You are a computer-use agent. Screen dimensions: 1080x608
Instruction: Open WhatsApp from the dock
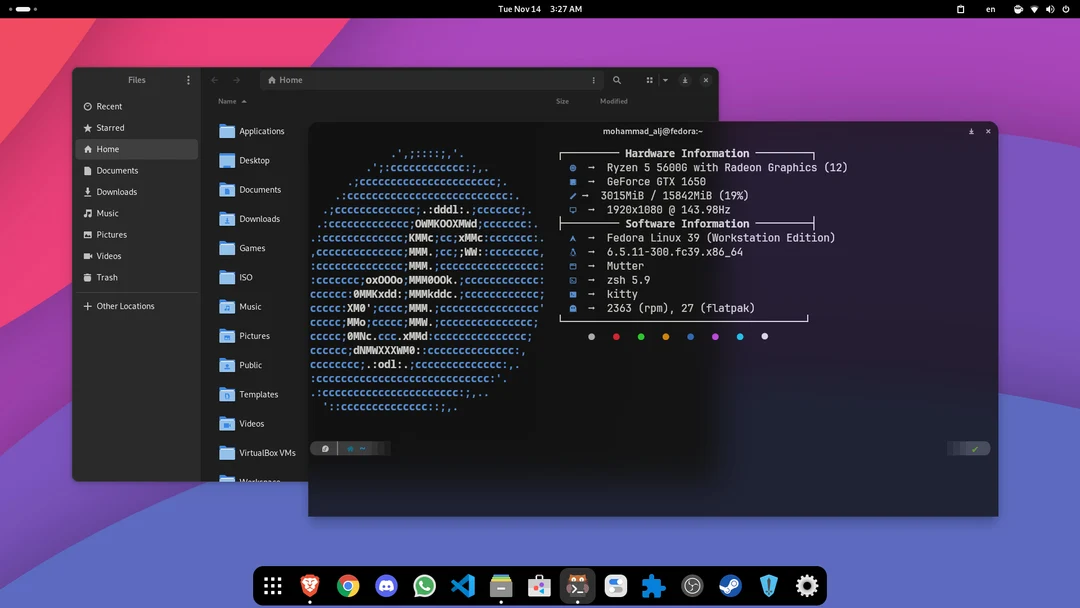tap(424, 586)
